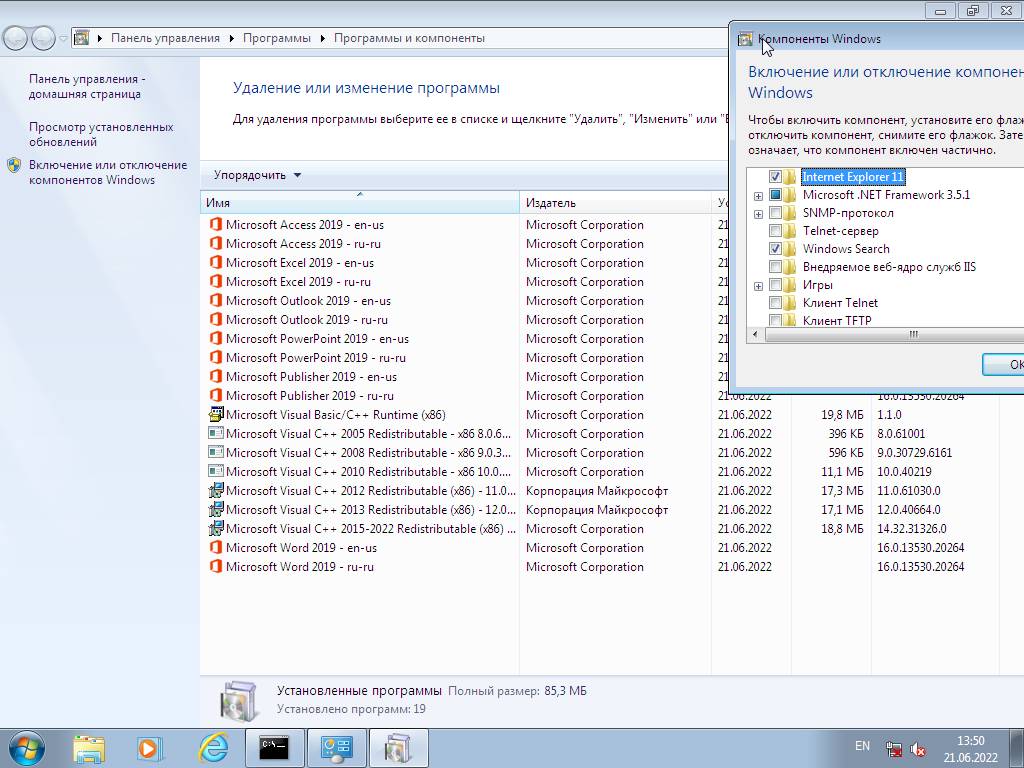Launch Internet Explorer from the taskbar

point(214,748)
